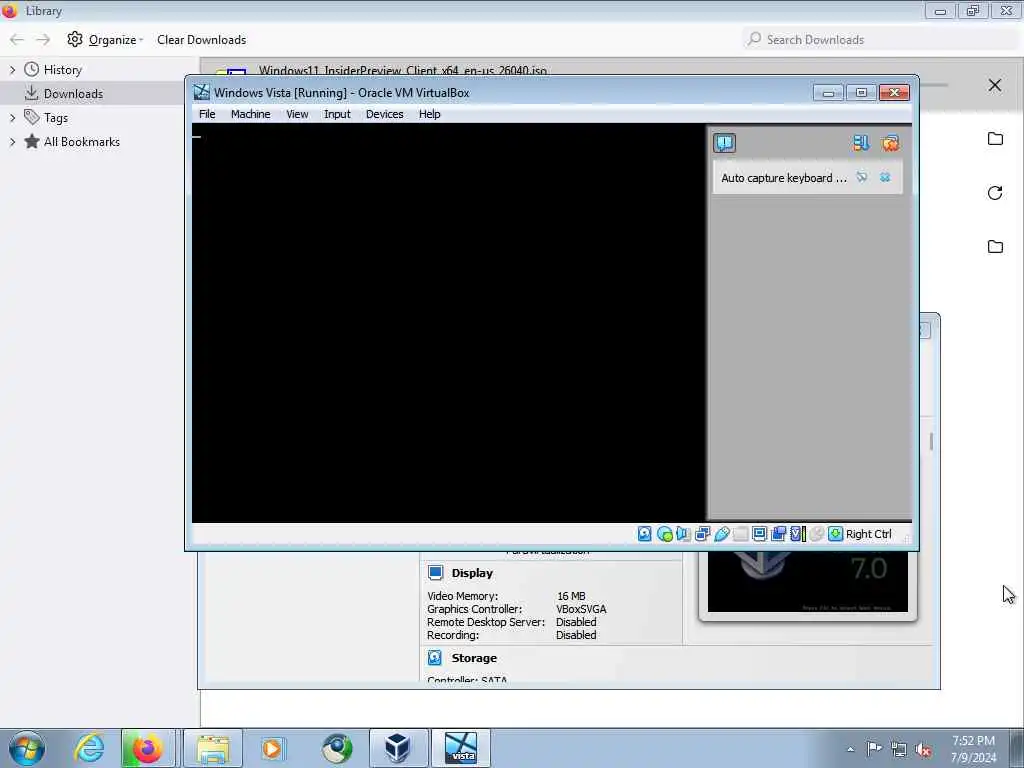1024x768 pixels.
Task: Dismiss the Auto capture keyboard notification
Action: coord(885,177)
